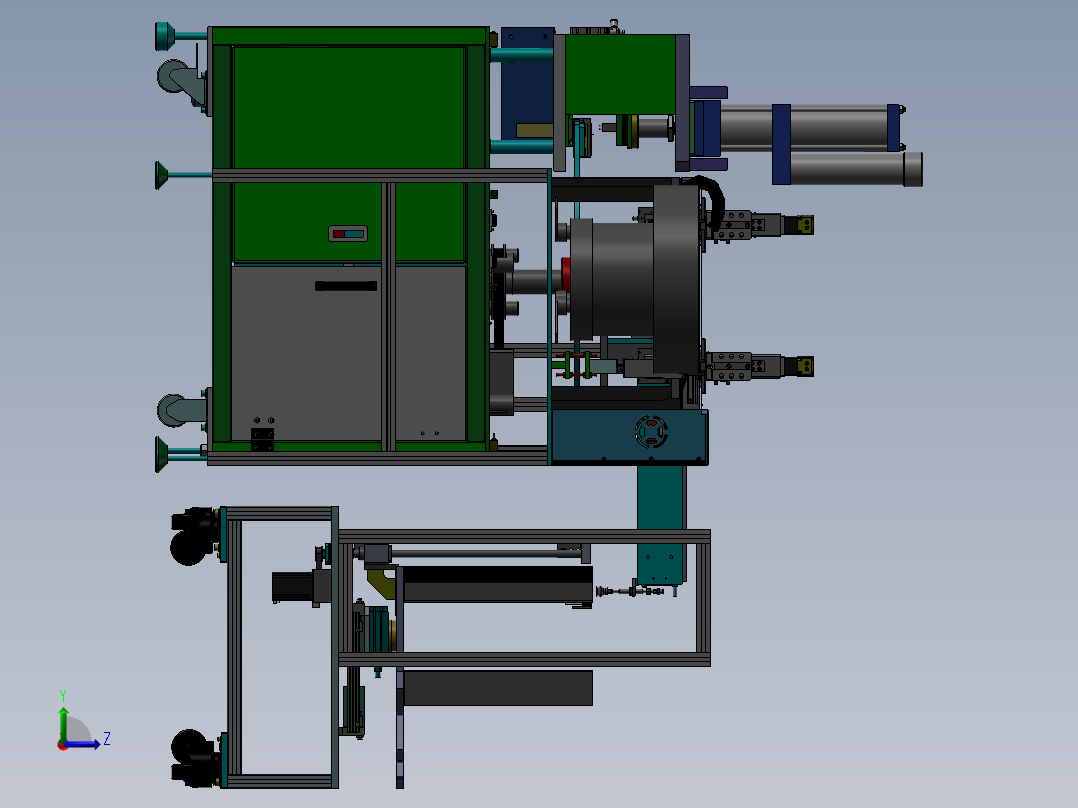Select the black servo motor in the lower frame
Image resolution: width=1078 pixels, height=808 pixels.
click(293, 587)
